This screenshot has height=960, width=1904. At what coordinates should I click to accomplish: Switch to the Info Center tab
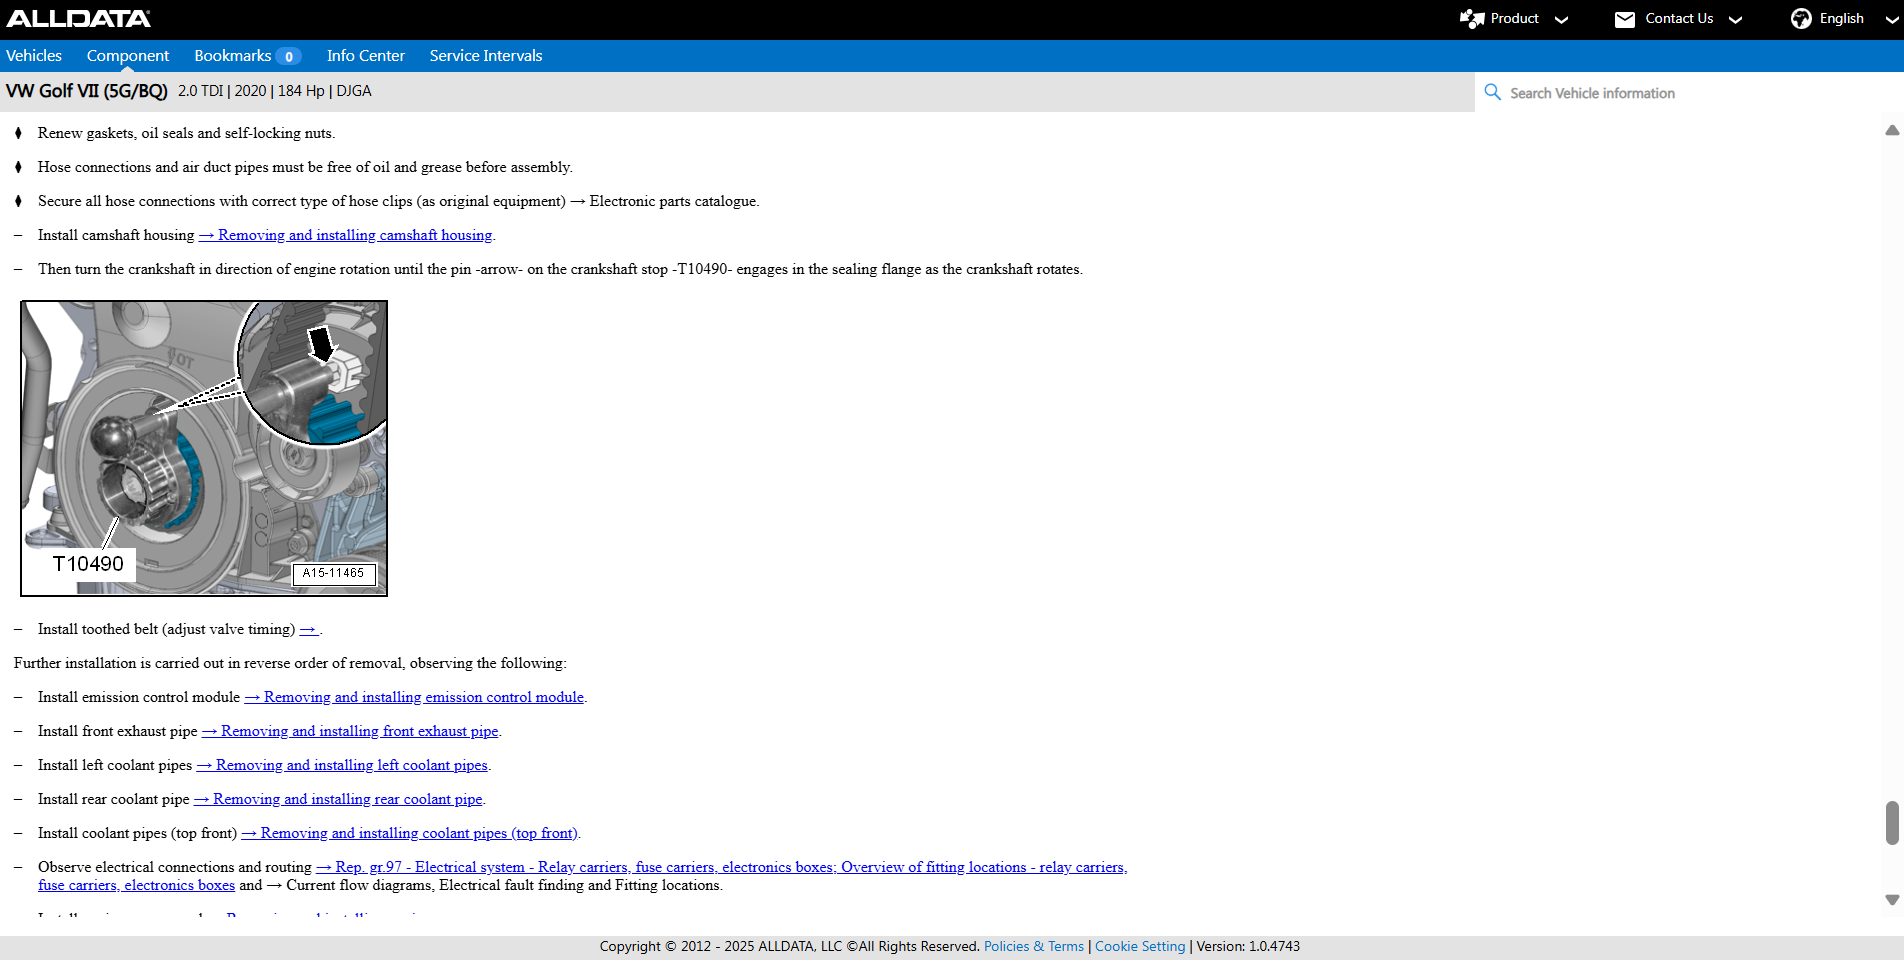365,56
